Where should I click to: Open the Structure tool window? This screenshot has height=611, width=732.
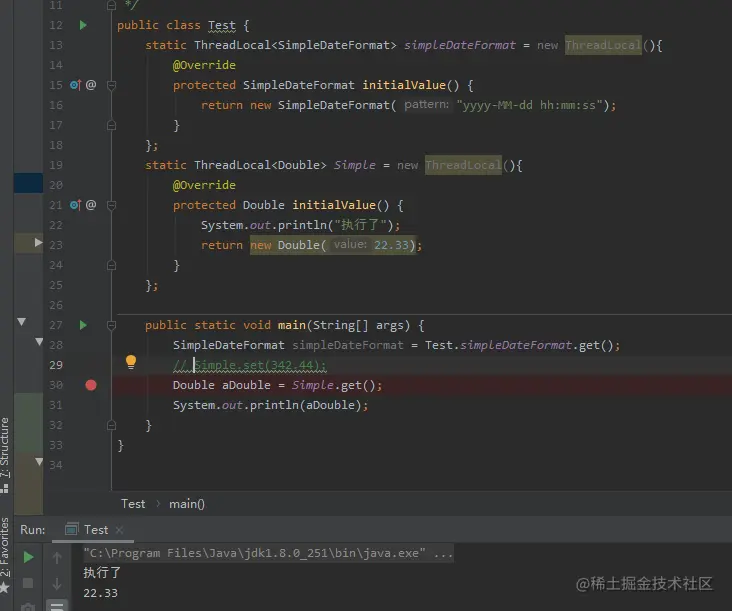coord(5,455)
